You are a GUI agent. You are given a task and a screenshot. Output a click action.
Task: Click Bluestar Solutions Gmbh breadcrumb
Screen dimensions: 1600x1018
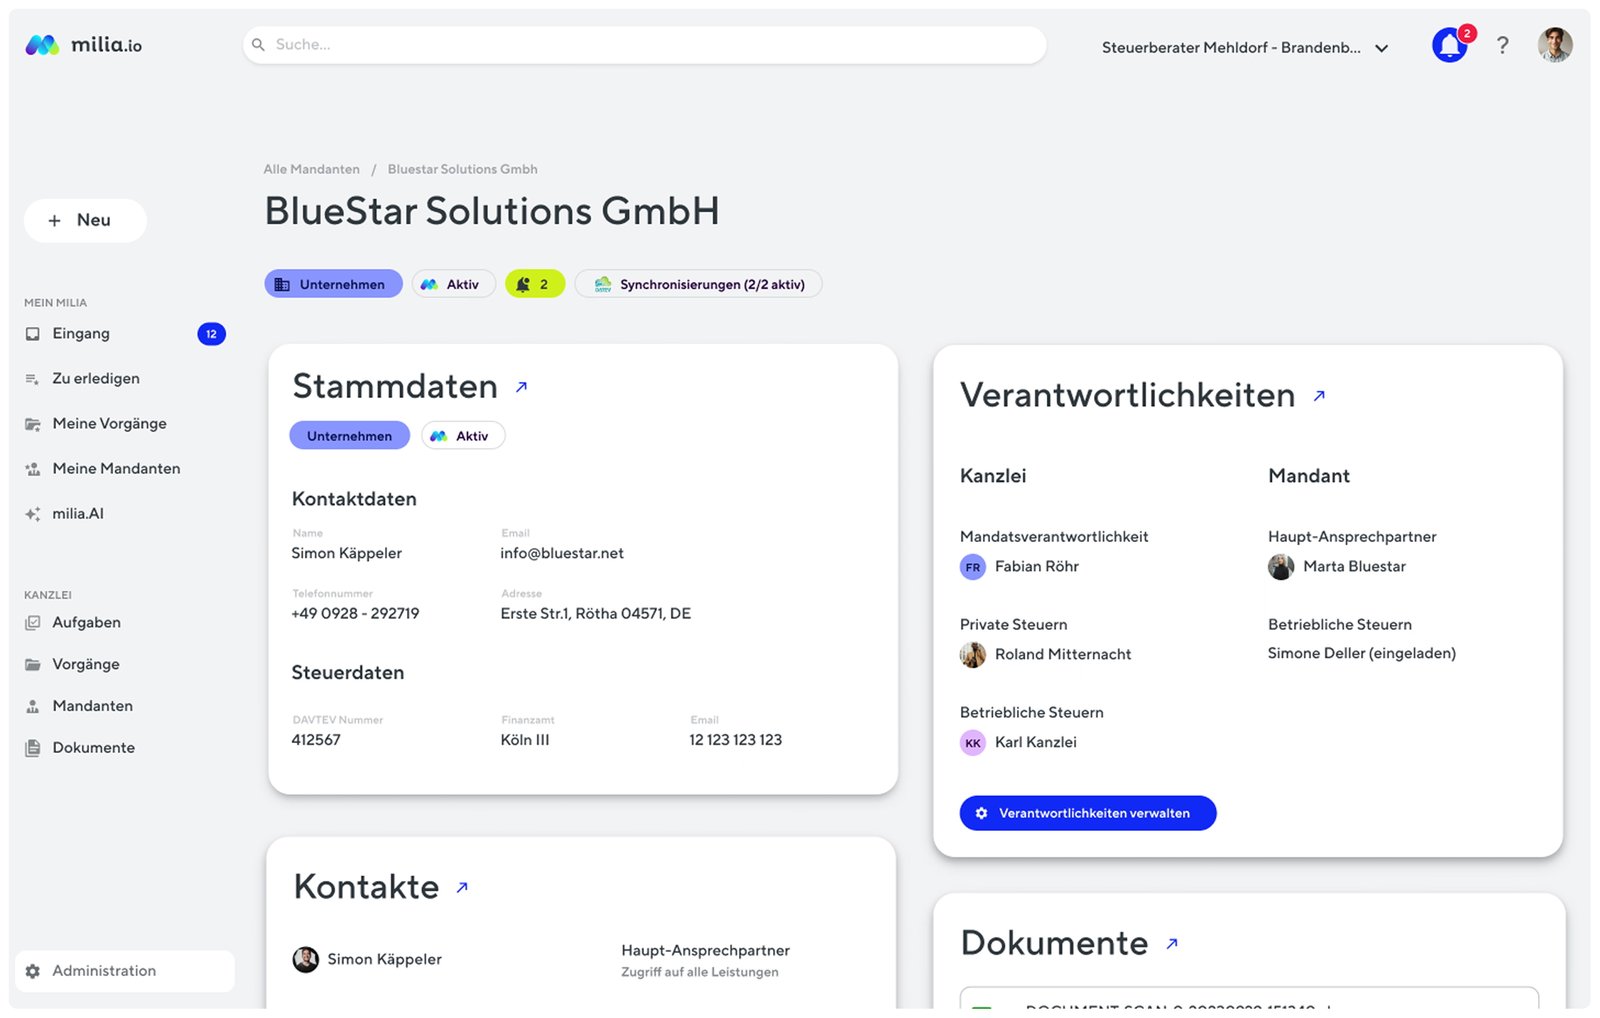click(462, 169)
